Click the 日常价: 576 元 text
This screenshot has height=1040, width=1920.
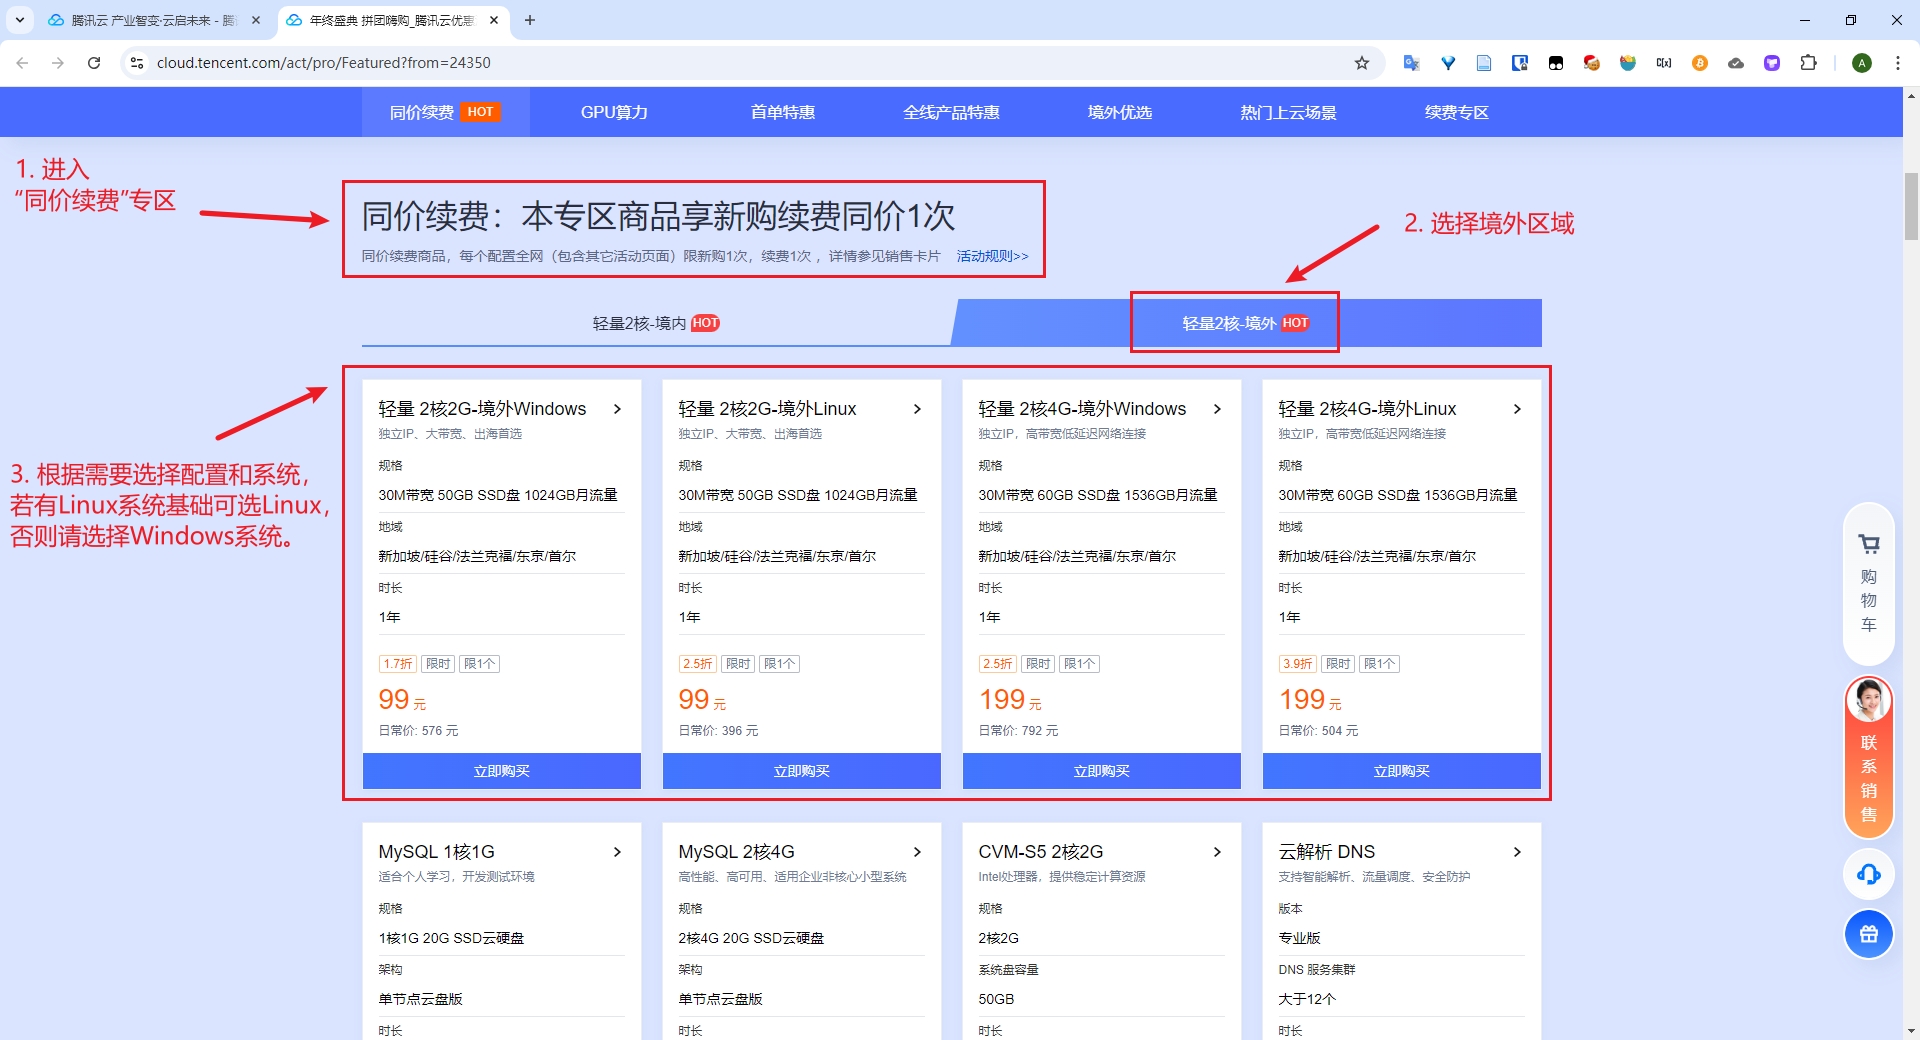coord(418,731)
